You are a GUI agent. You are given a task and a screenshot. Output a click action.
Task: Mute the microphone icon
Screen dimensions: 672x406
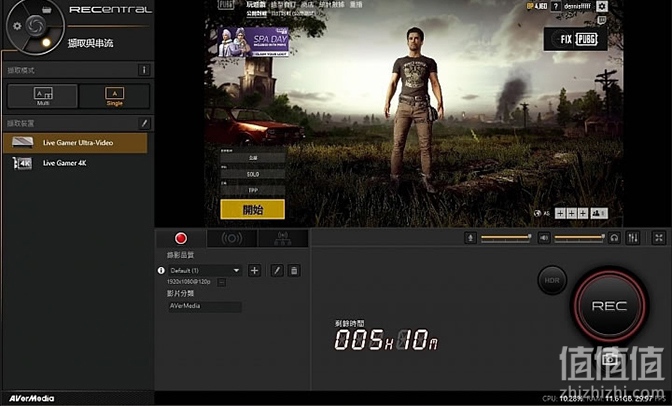pyautogui.click(x=470, y=238)
